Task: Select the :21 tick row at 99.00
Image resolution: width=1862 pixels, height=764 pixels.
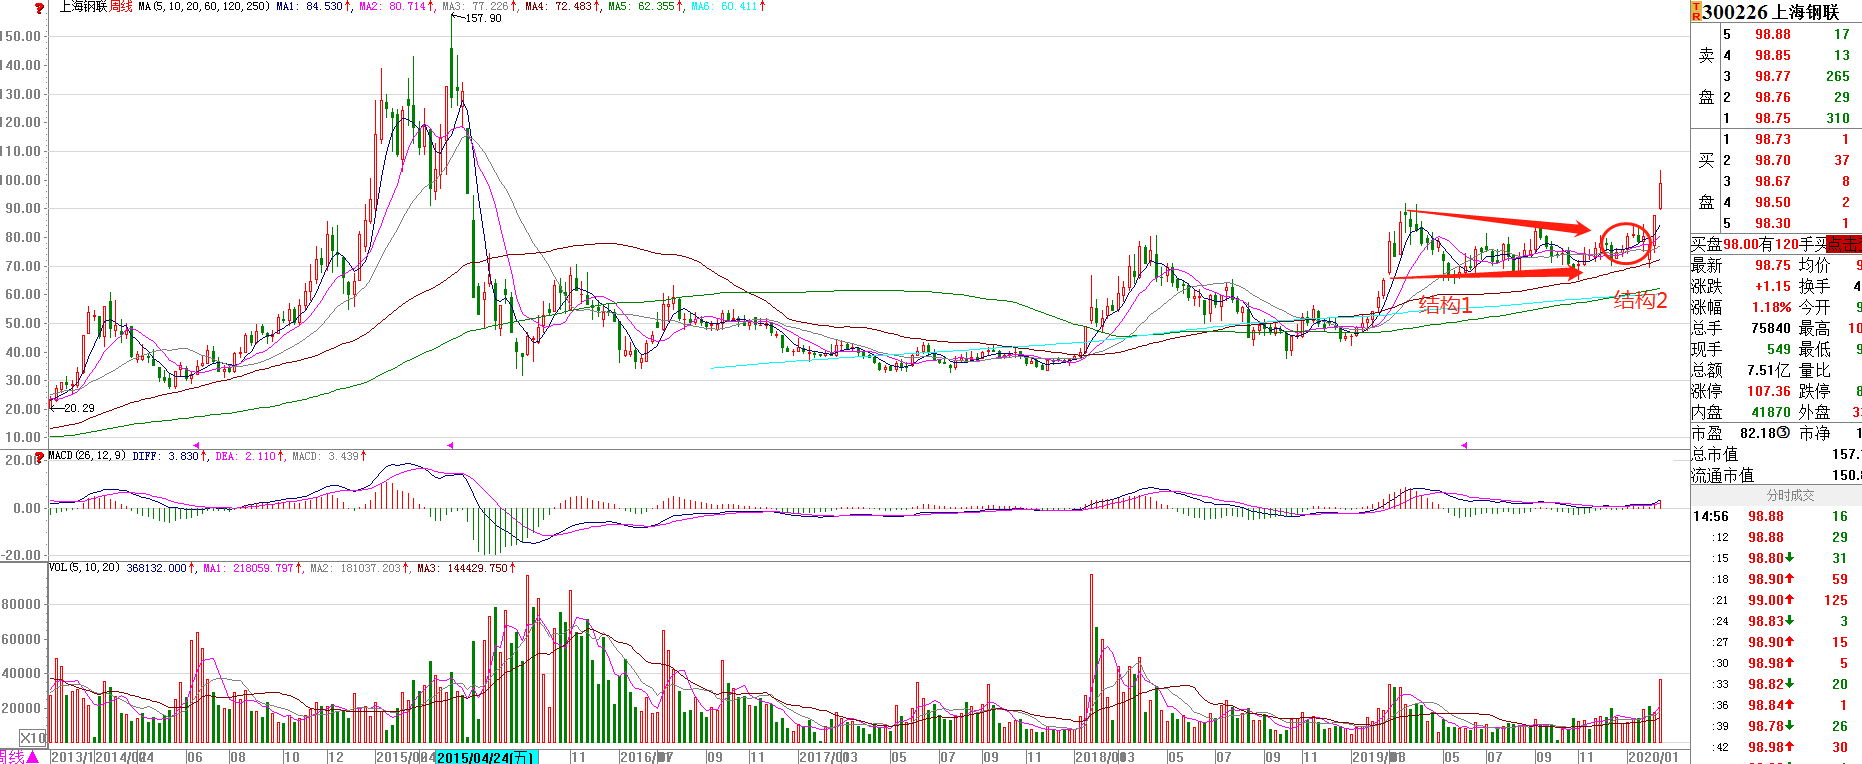Action: [x=1776, y=600]
